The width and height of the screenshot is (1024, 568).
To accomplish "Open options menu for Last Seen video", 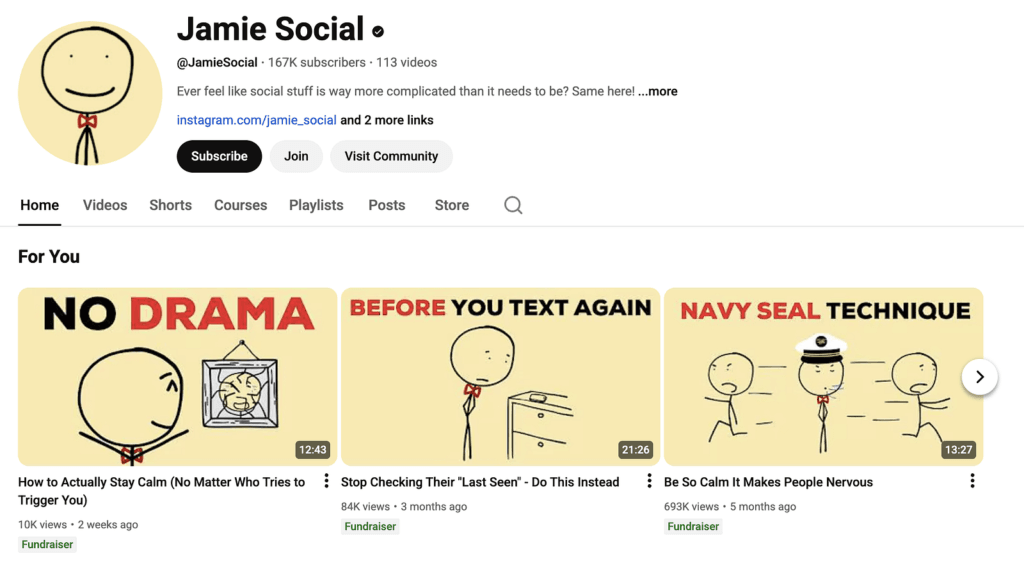I will [649, 482].
